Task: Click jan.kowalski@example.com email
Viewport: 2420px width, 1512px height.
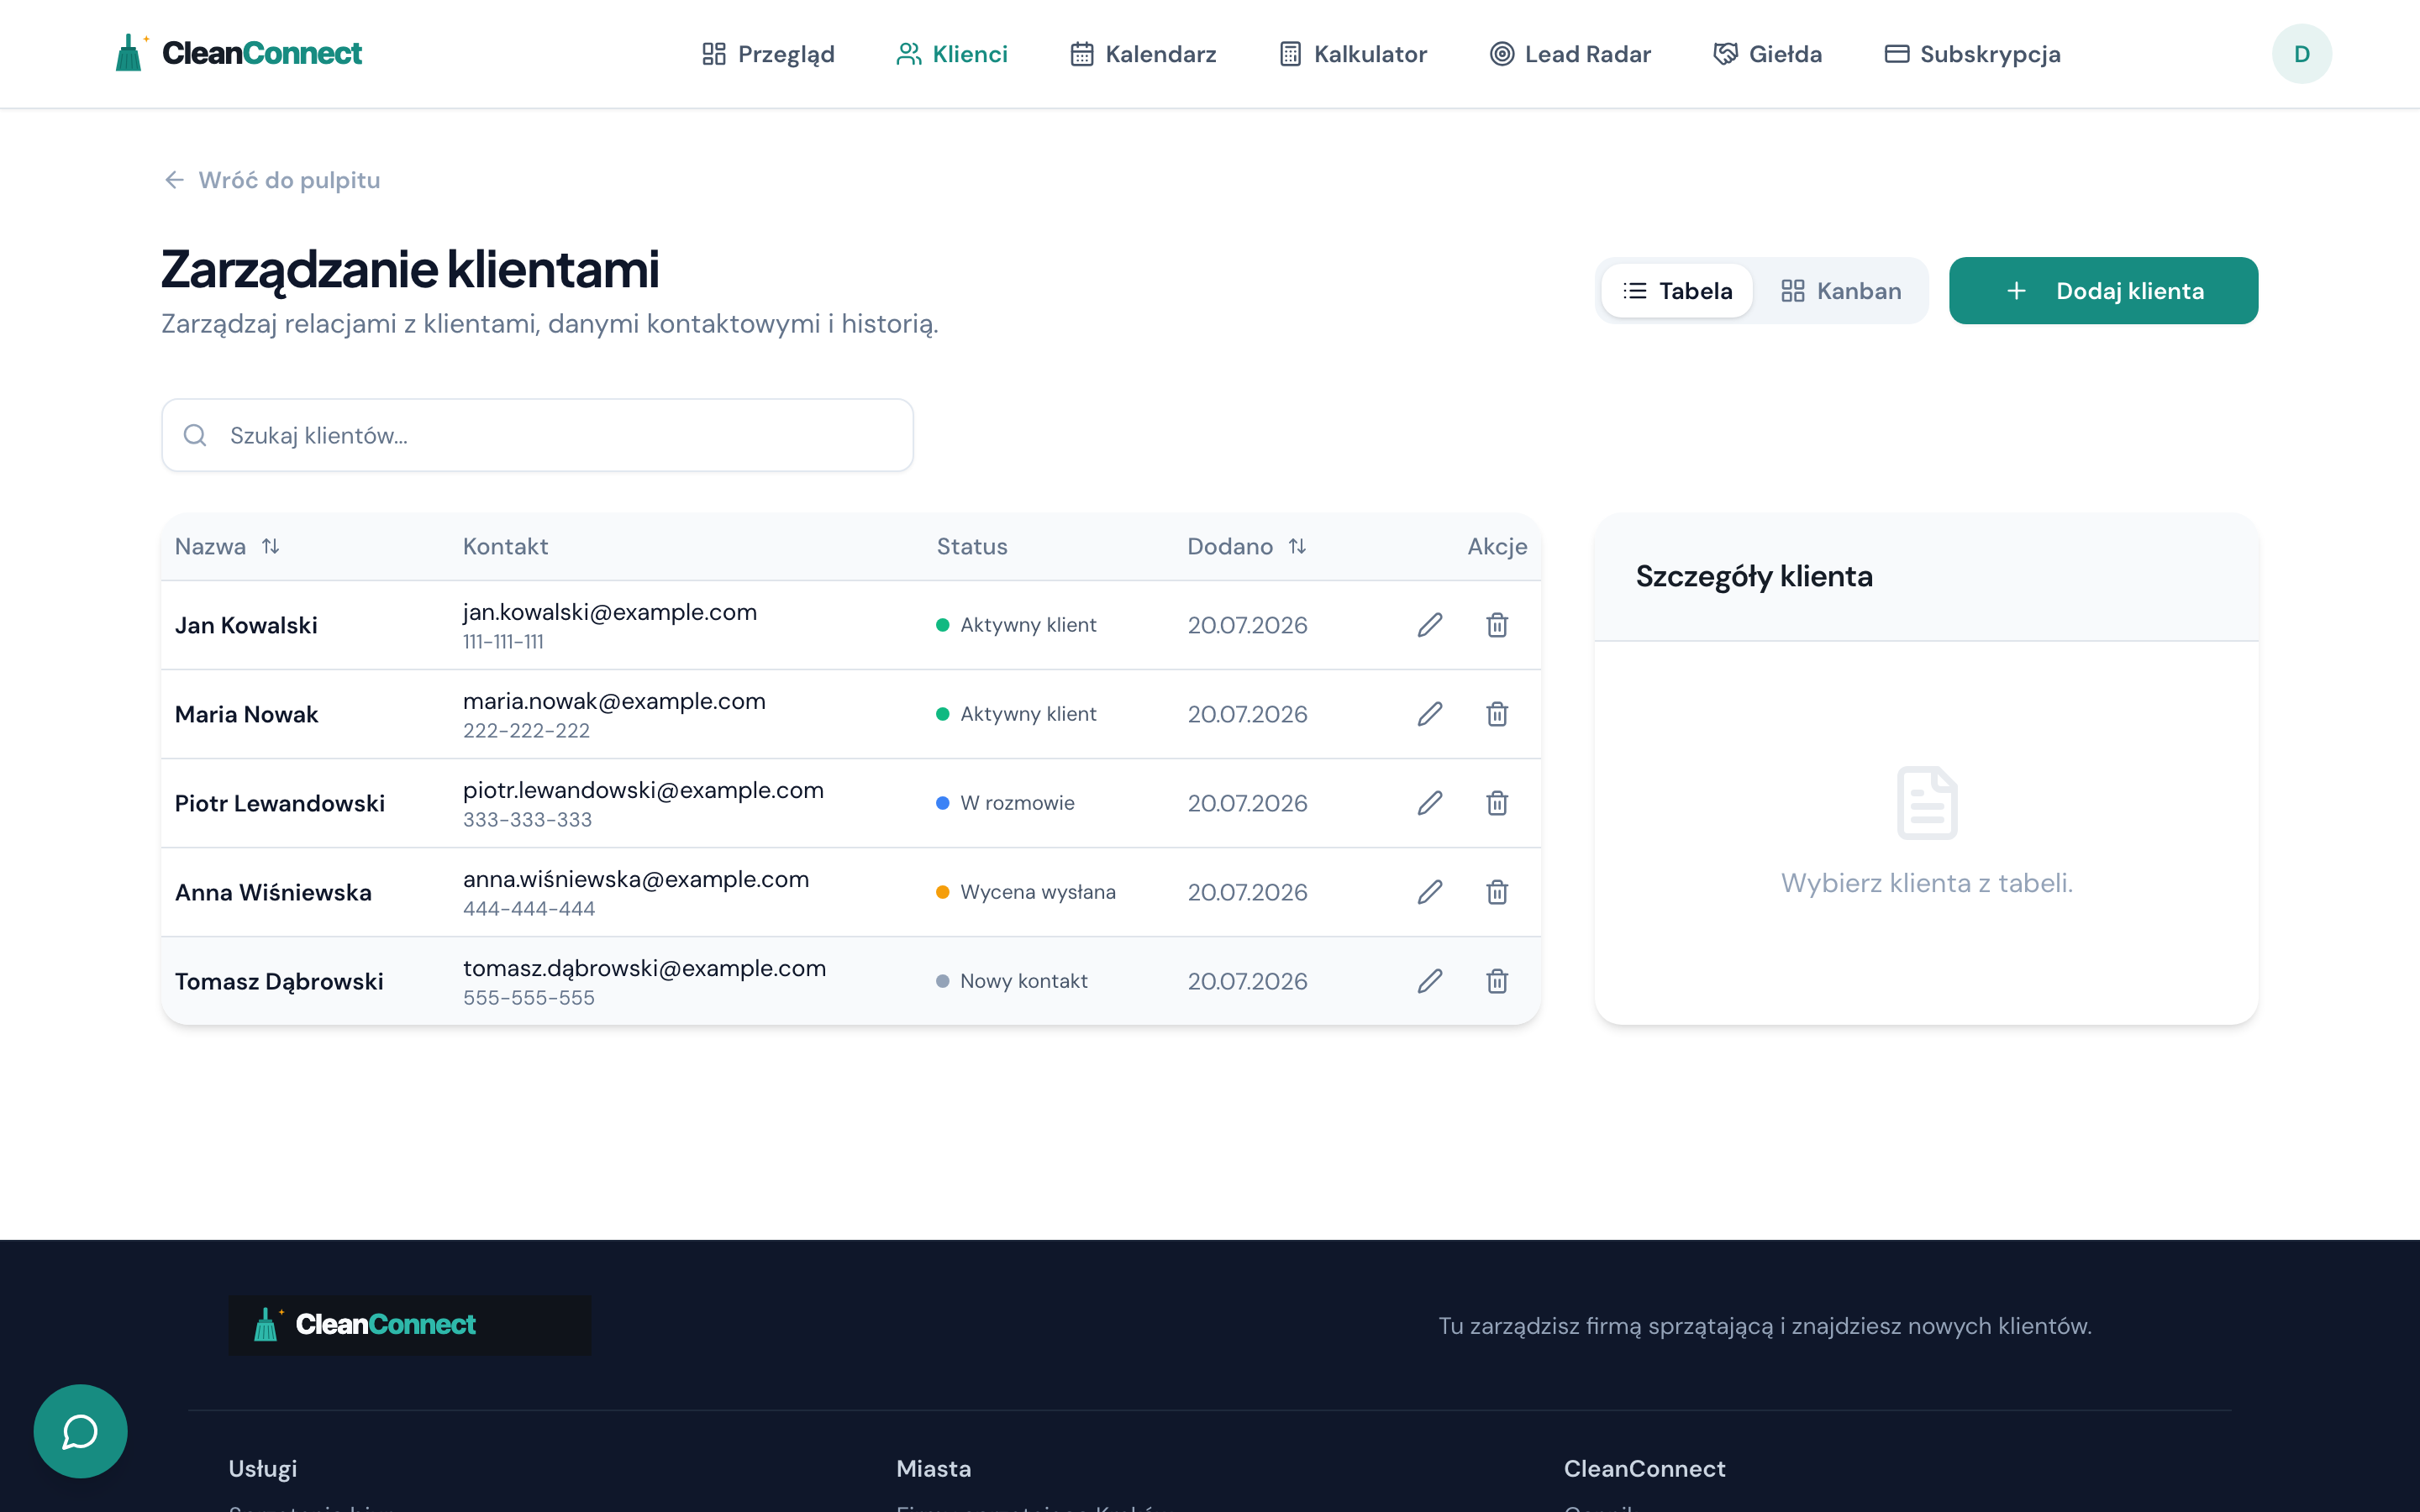Action: (610, 612)
